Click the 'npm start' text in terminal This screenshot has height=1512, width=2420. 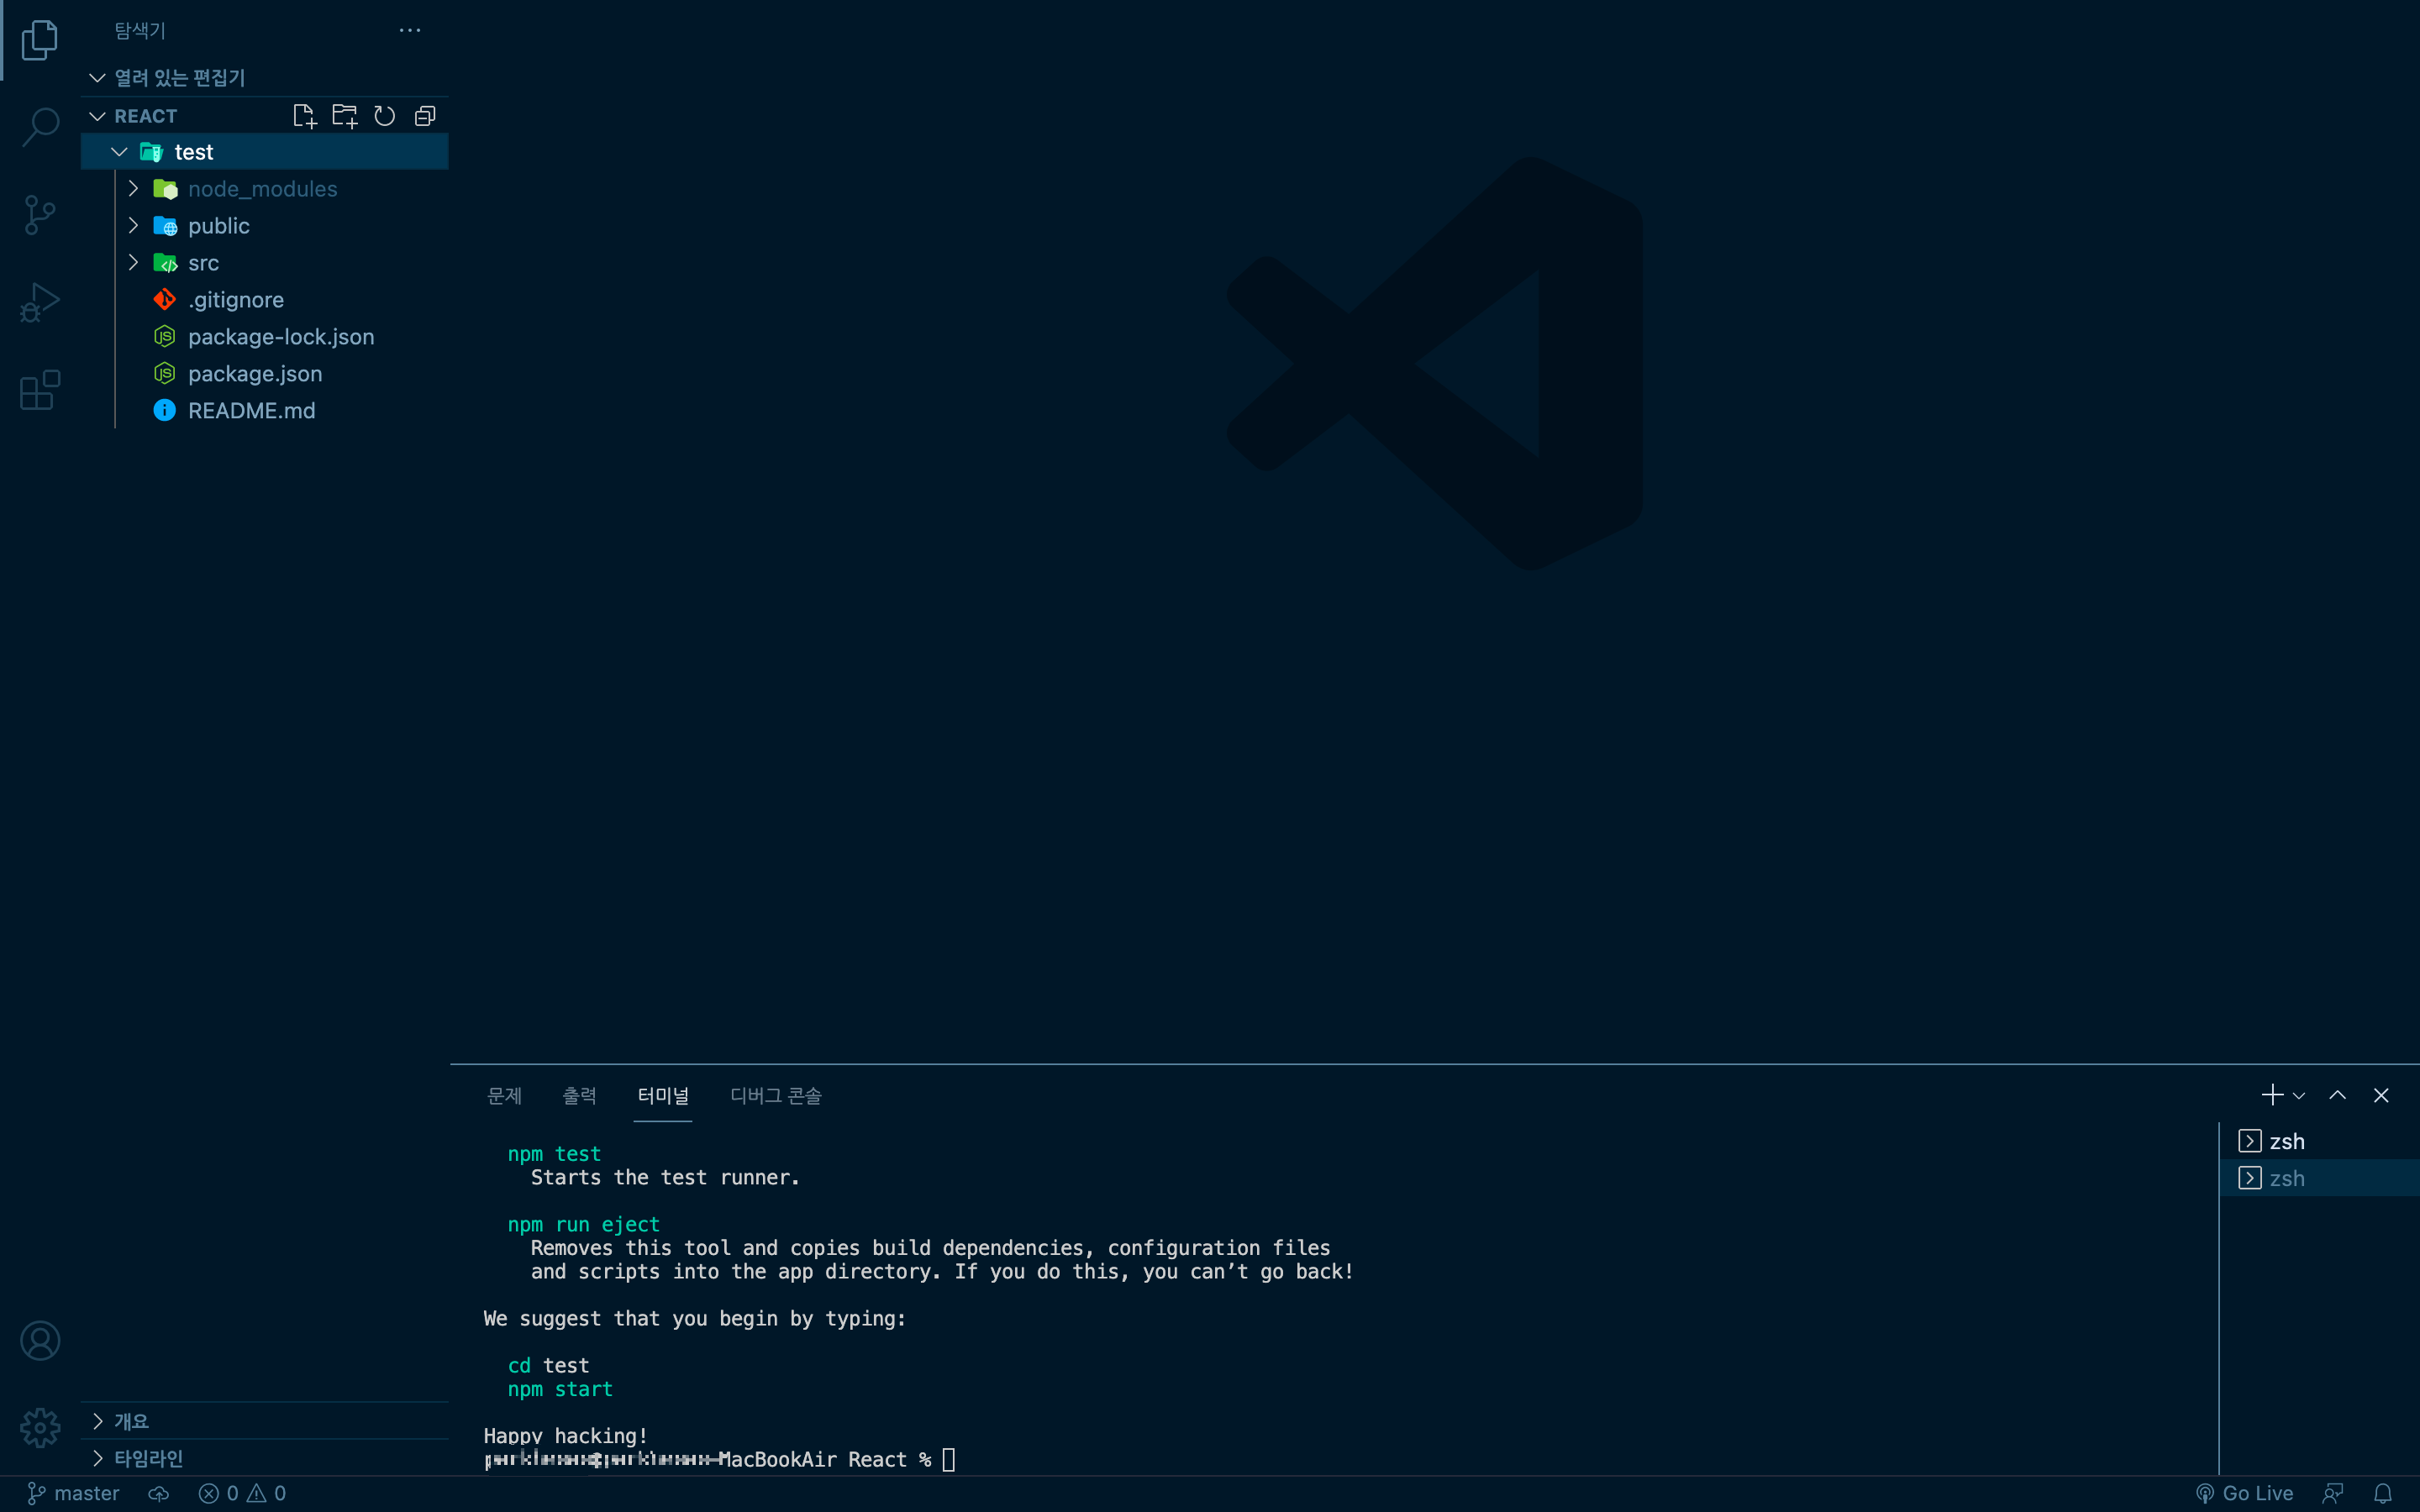(x=560, y=1389)
